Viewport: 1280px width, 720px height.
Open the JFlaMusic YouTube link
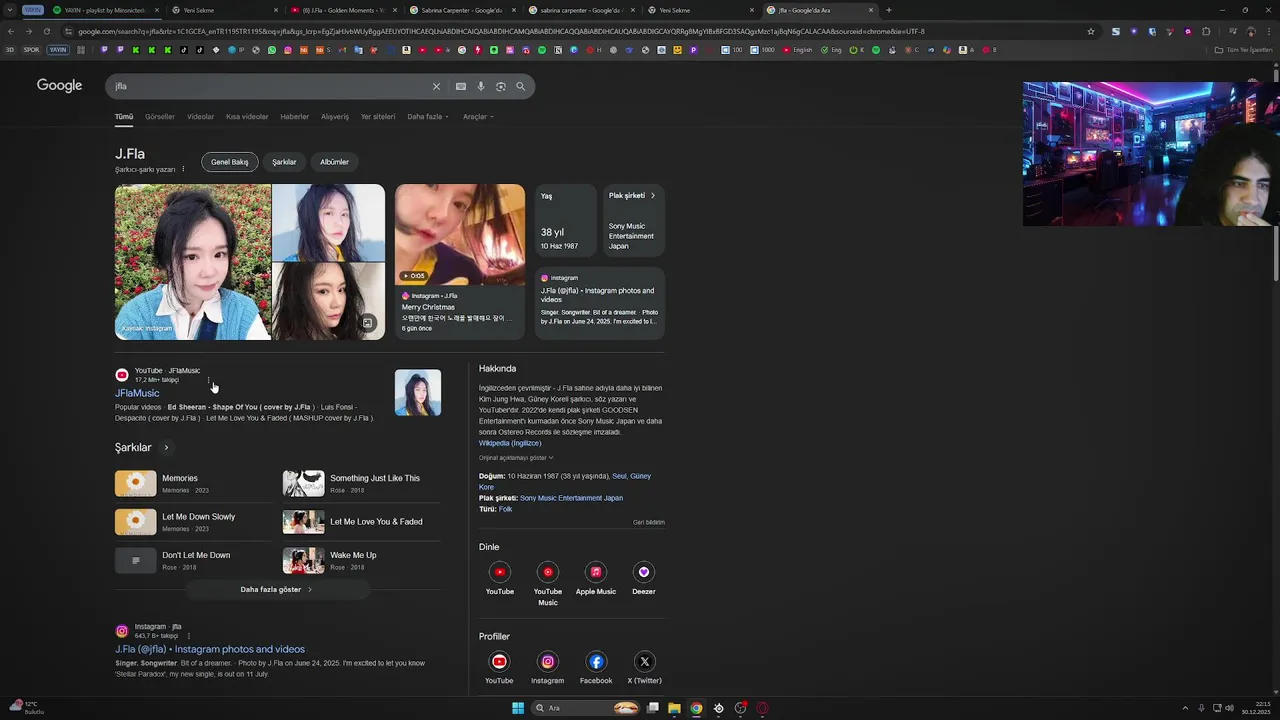coord(137,393)
